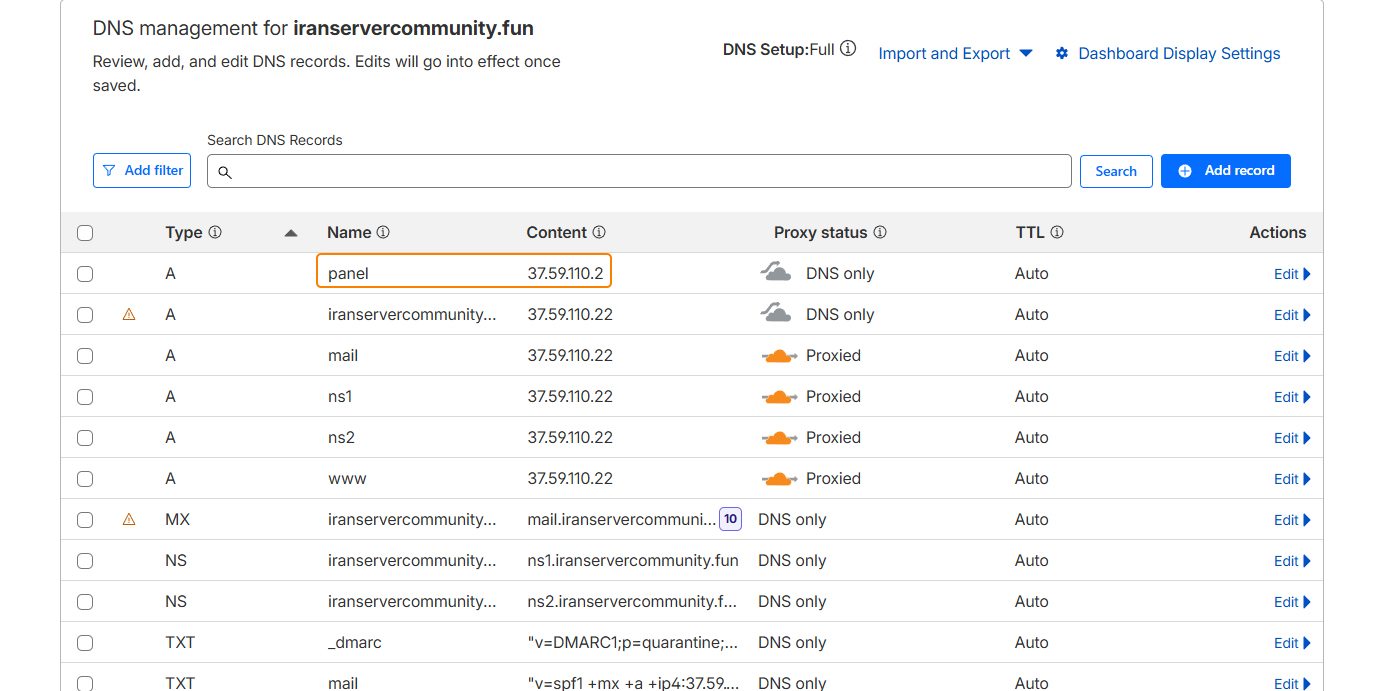1400x691 pixels.
Task: Click the info icon beside TTL header
Action: [x=1057, y=232]
